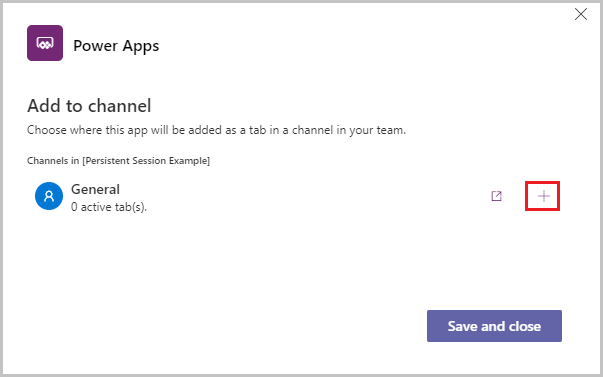This screenshot has height=377, width=603.
Task: Add a tab to the General channel
Action: (543, 196)
